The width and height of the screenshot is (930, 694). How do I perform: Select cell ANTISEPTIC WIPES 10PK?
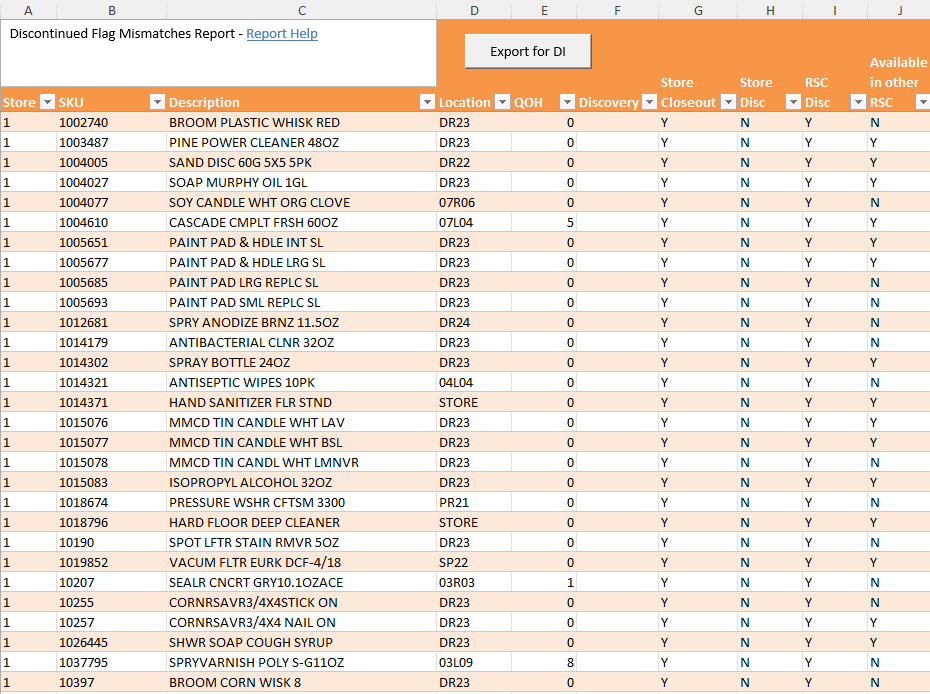(x=301, y=383)
